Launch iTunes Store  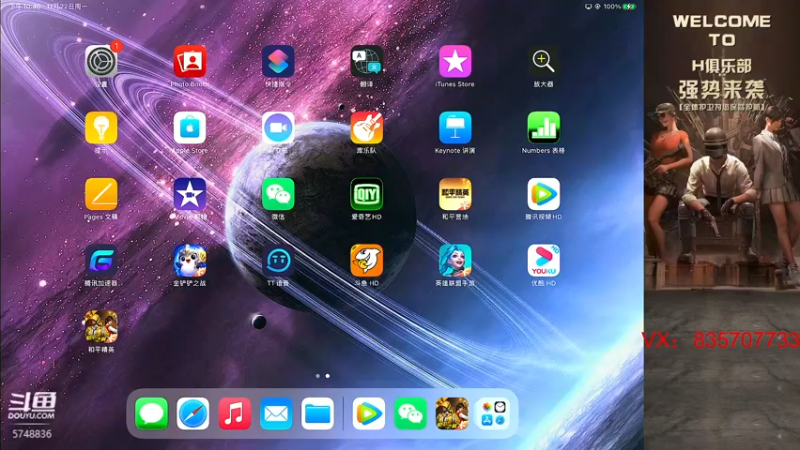tap(455, 61)
